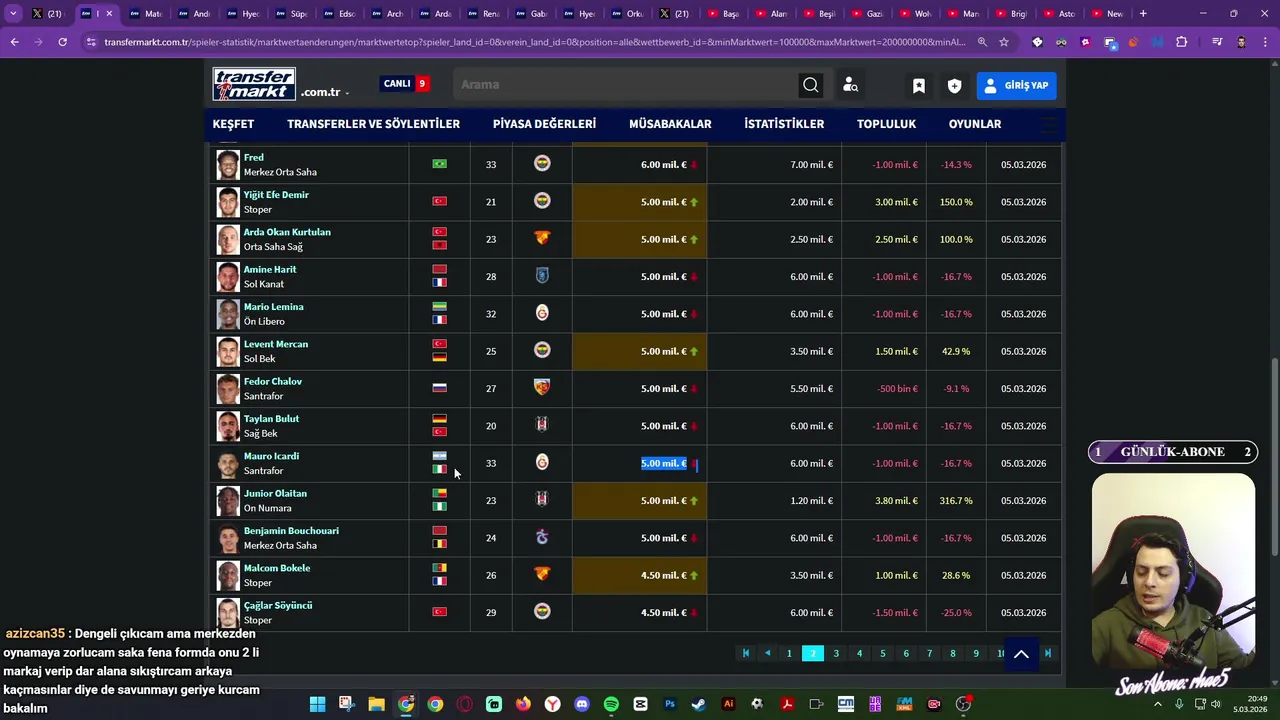Image resolution: width=1280 pixels, height=720 pixels.
Task: Focus the Arama search field
Action: tap(625, 85)
